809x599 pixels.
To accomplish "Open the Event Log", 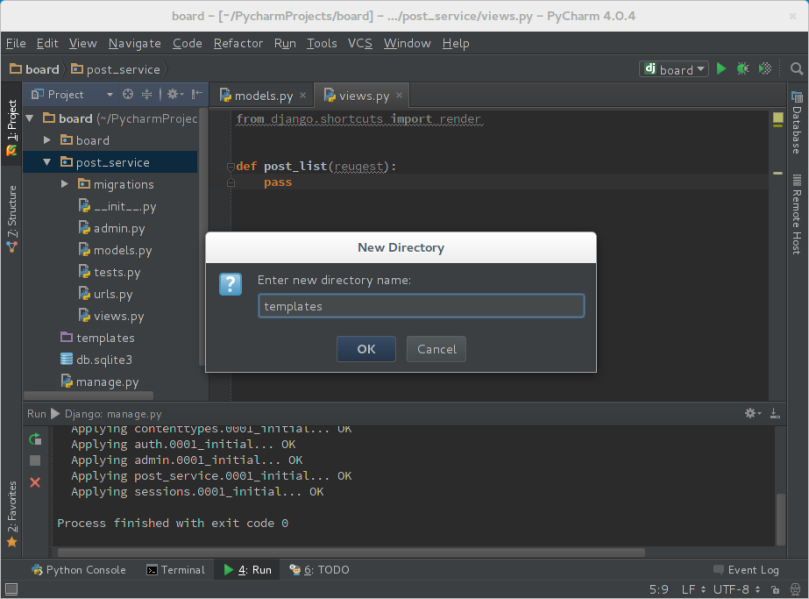I will (746, 570).
